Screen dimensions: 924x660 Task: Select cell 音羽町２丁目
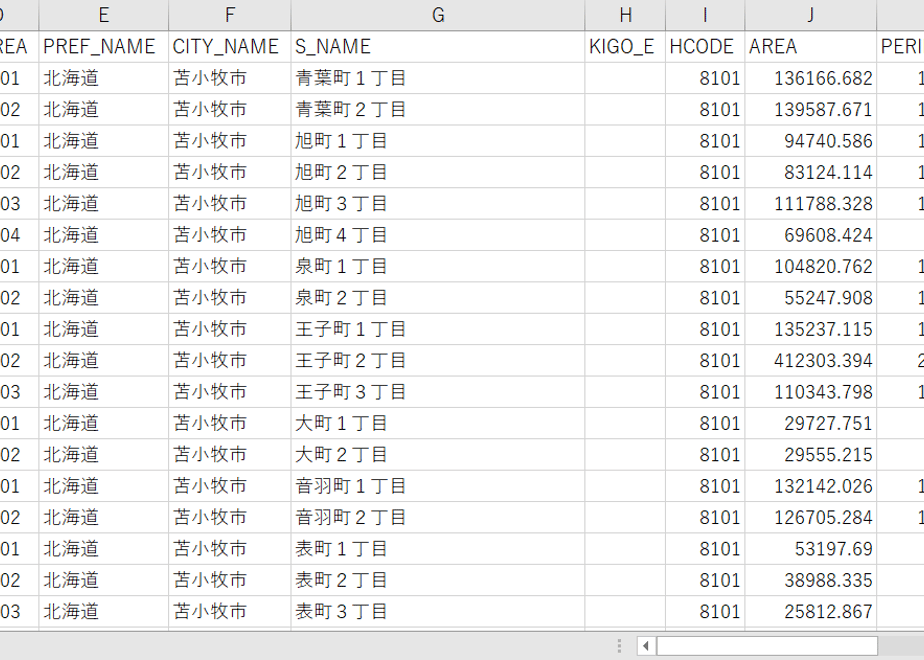(x=438, y=517)
